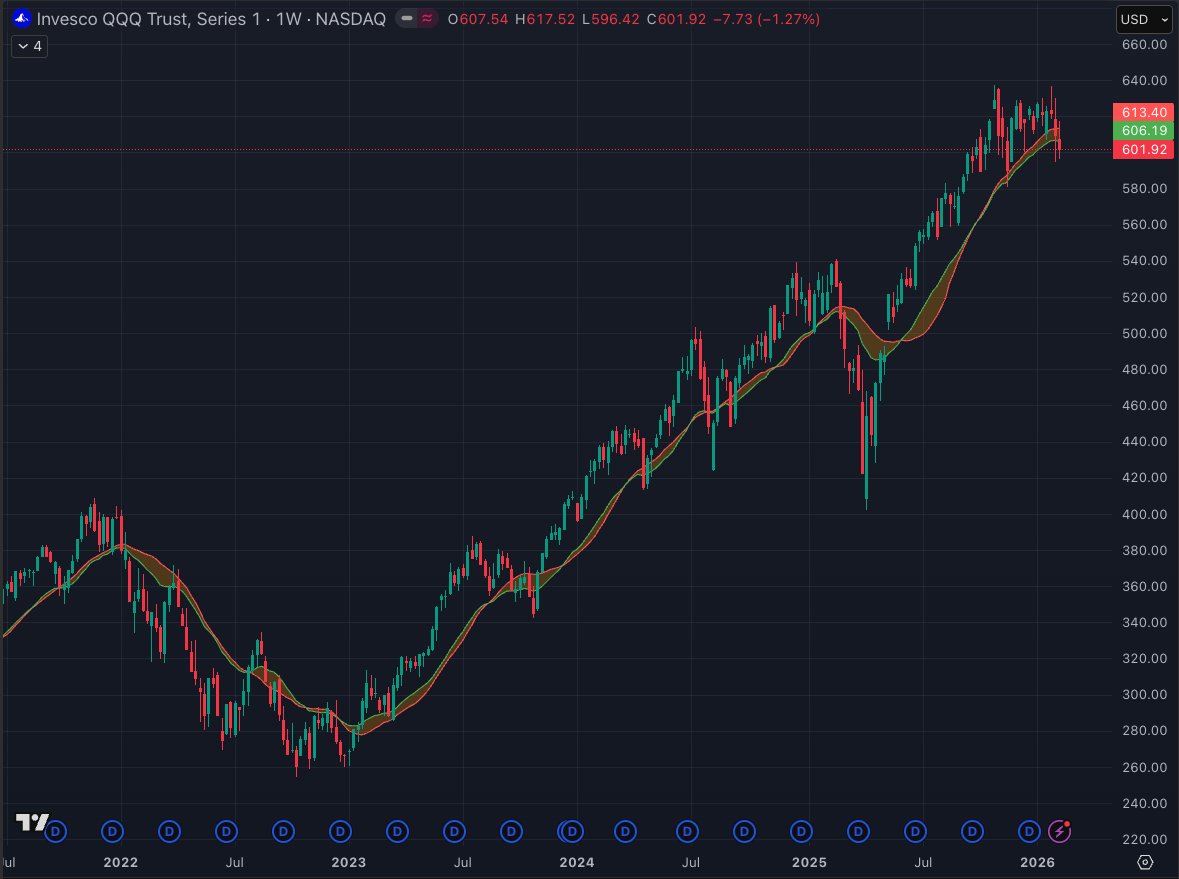Viewport: 1179px width, 879px height.
Task: Click the 640.00 price axis label
Action: [1144, 80]
